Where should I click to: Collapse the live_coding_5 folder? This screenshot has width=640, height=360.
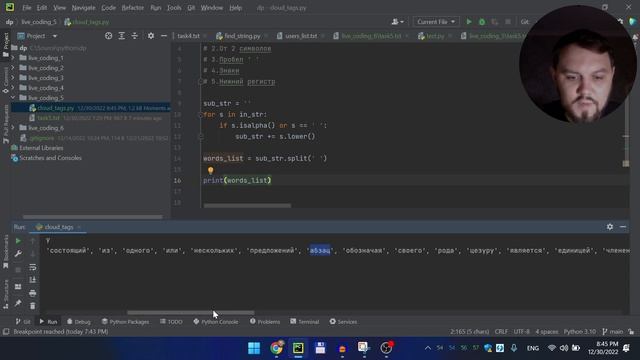[x=13, y=98]
